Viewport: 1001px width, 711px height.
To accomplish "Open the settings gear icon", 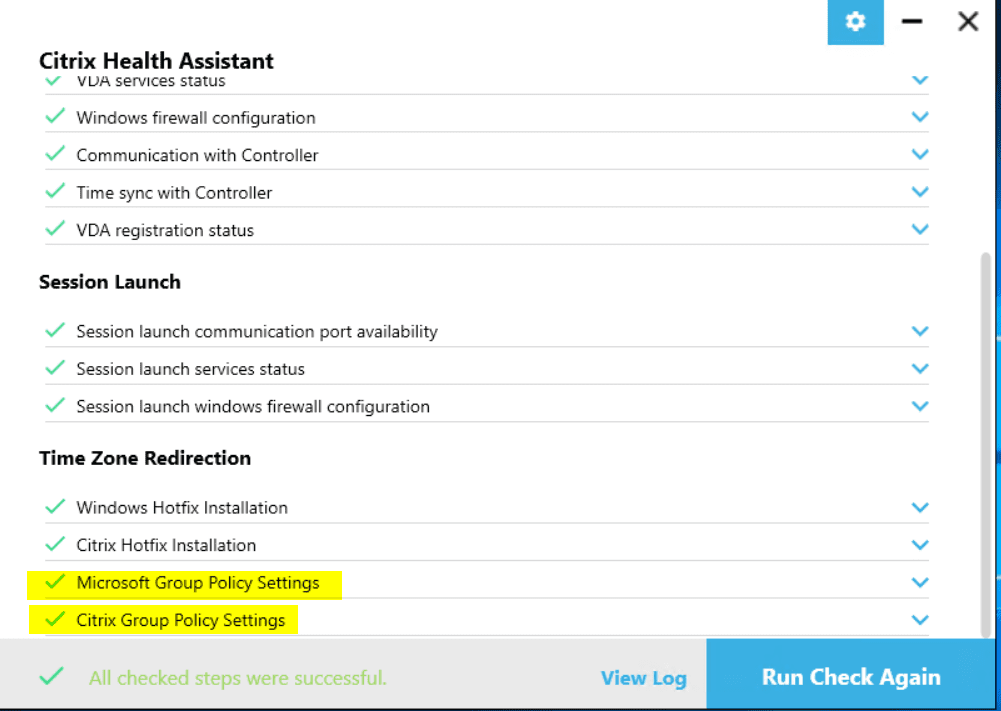I will pos(855,22).
